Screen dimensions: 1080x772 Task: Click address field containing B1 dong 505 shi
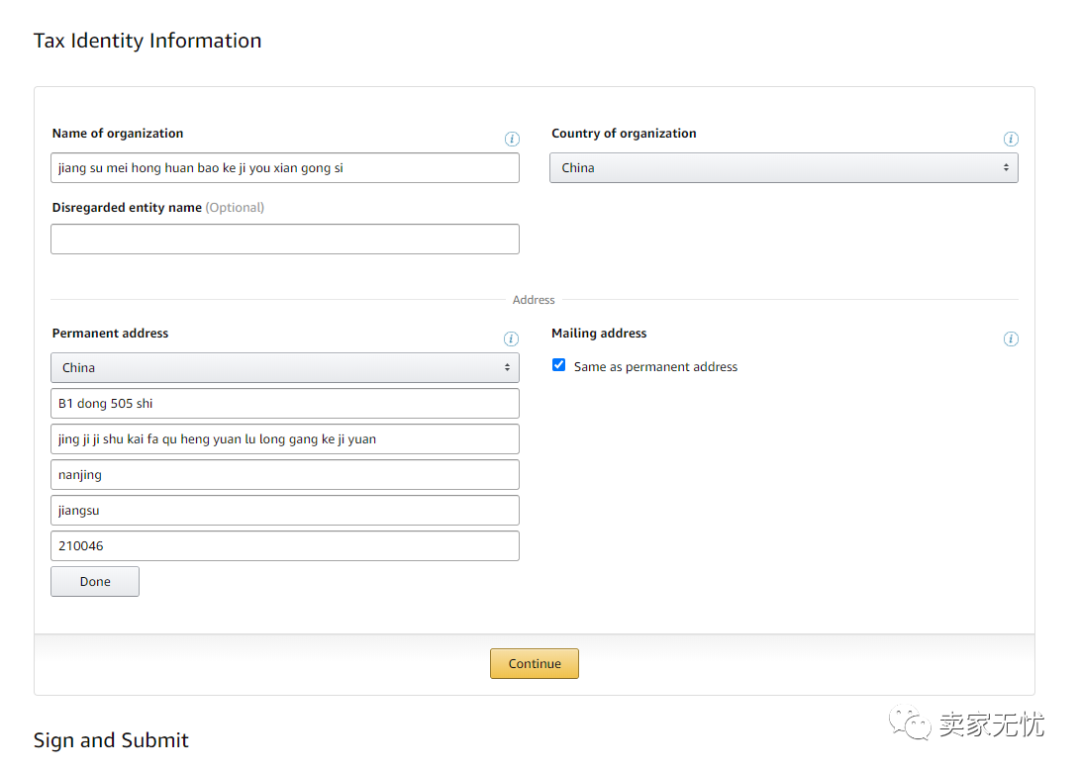click(x=285, y=404)
